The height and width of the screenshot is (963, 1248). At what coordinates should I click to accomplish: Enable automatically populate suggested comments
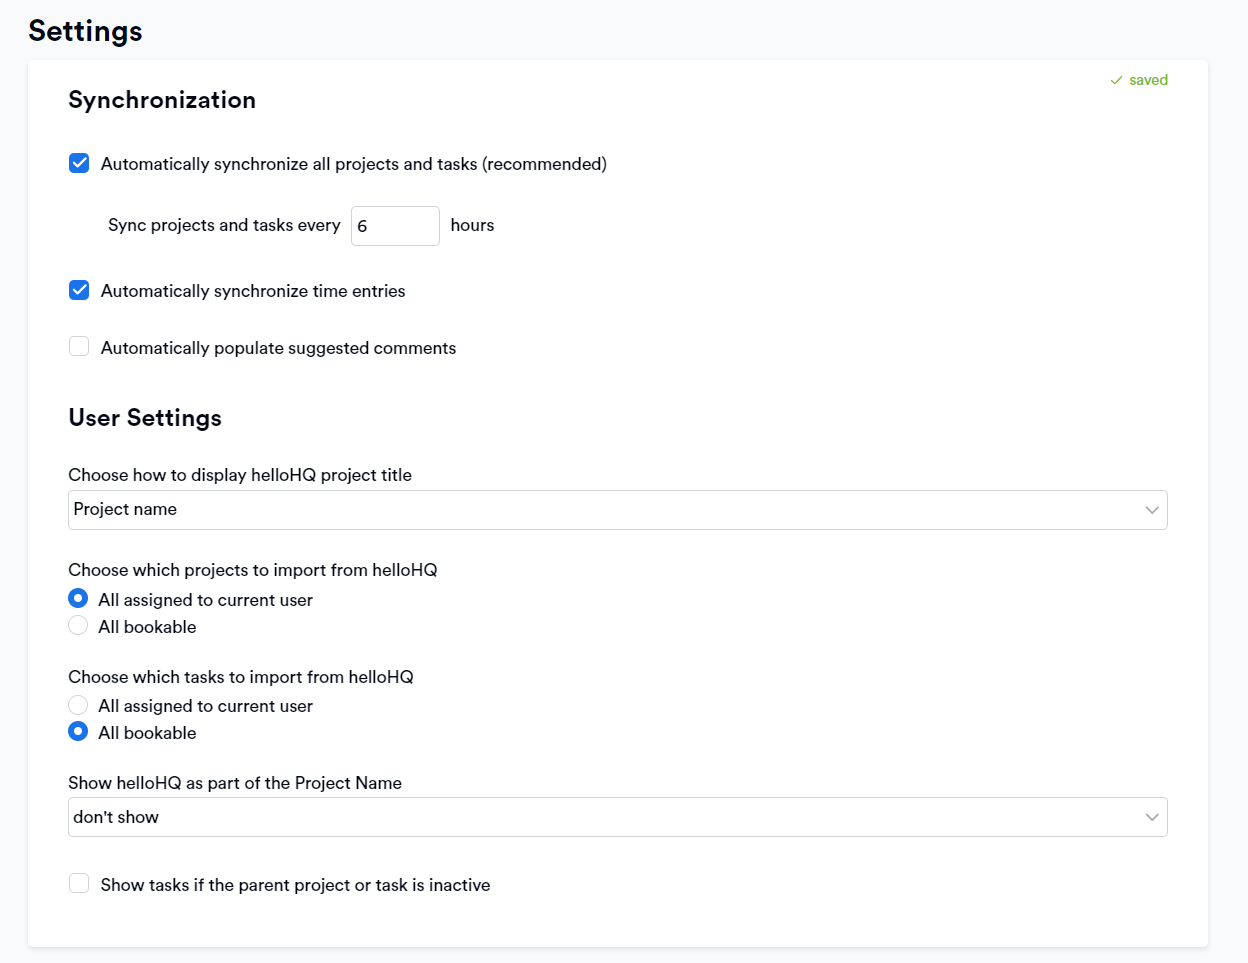coord(79,347)
